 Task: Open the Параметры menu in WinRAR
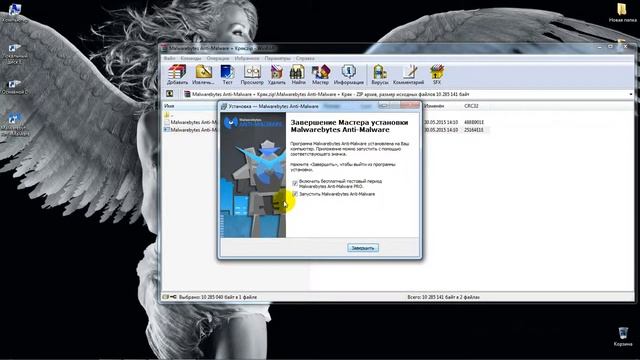[x=278, y=58]
